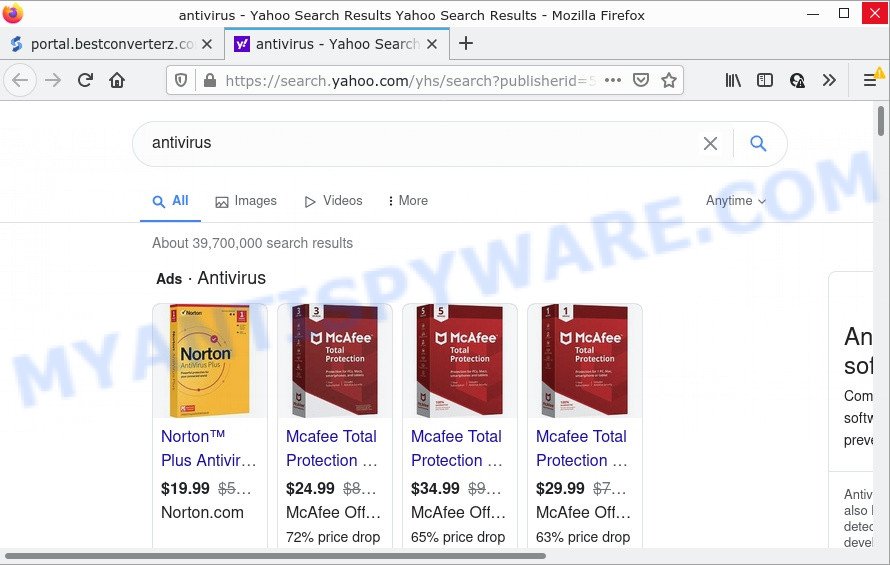Open the Library bookshelf icon
Viewport: 890px width, 565px height.
pos(733,81)
